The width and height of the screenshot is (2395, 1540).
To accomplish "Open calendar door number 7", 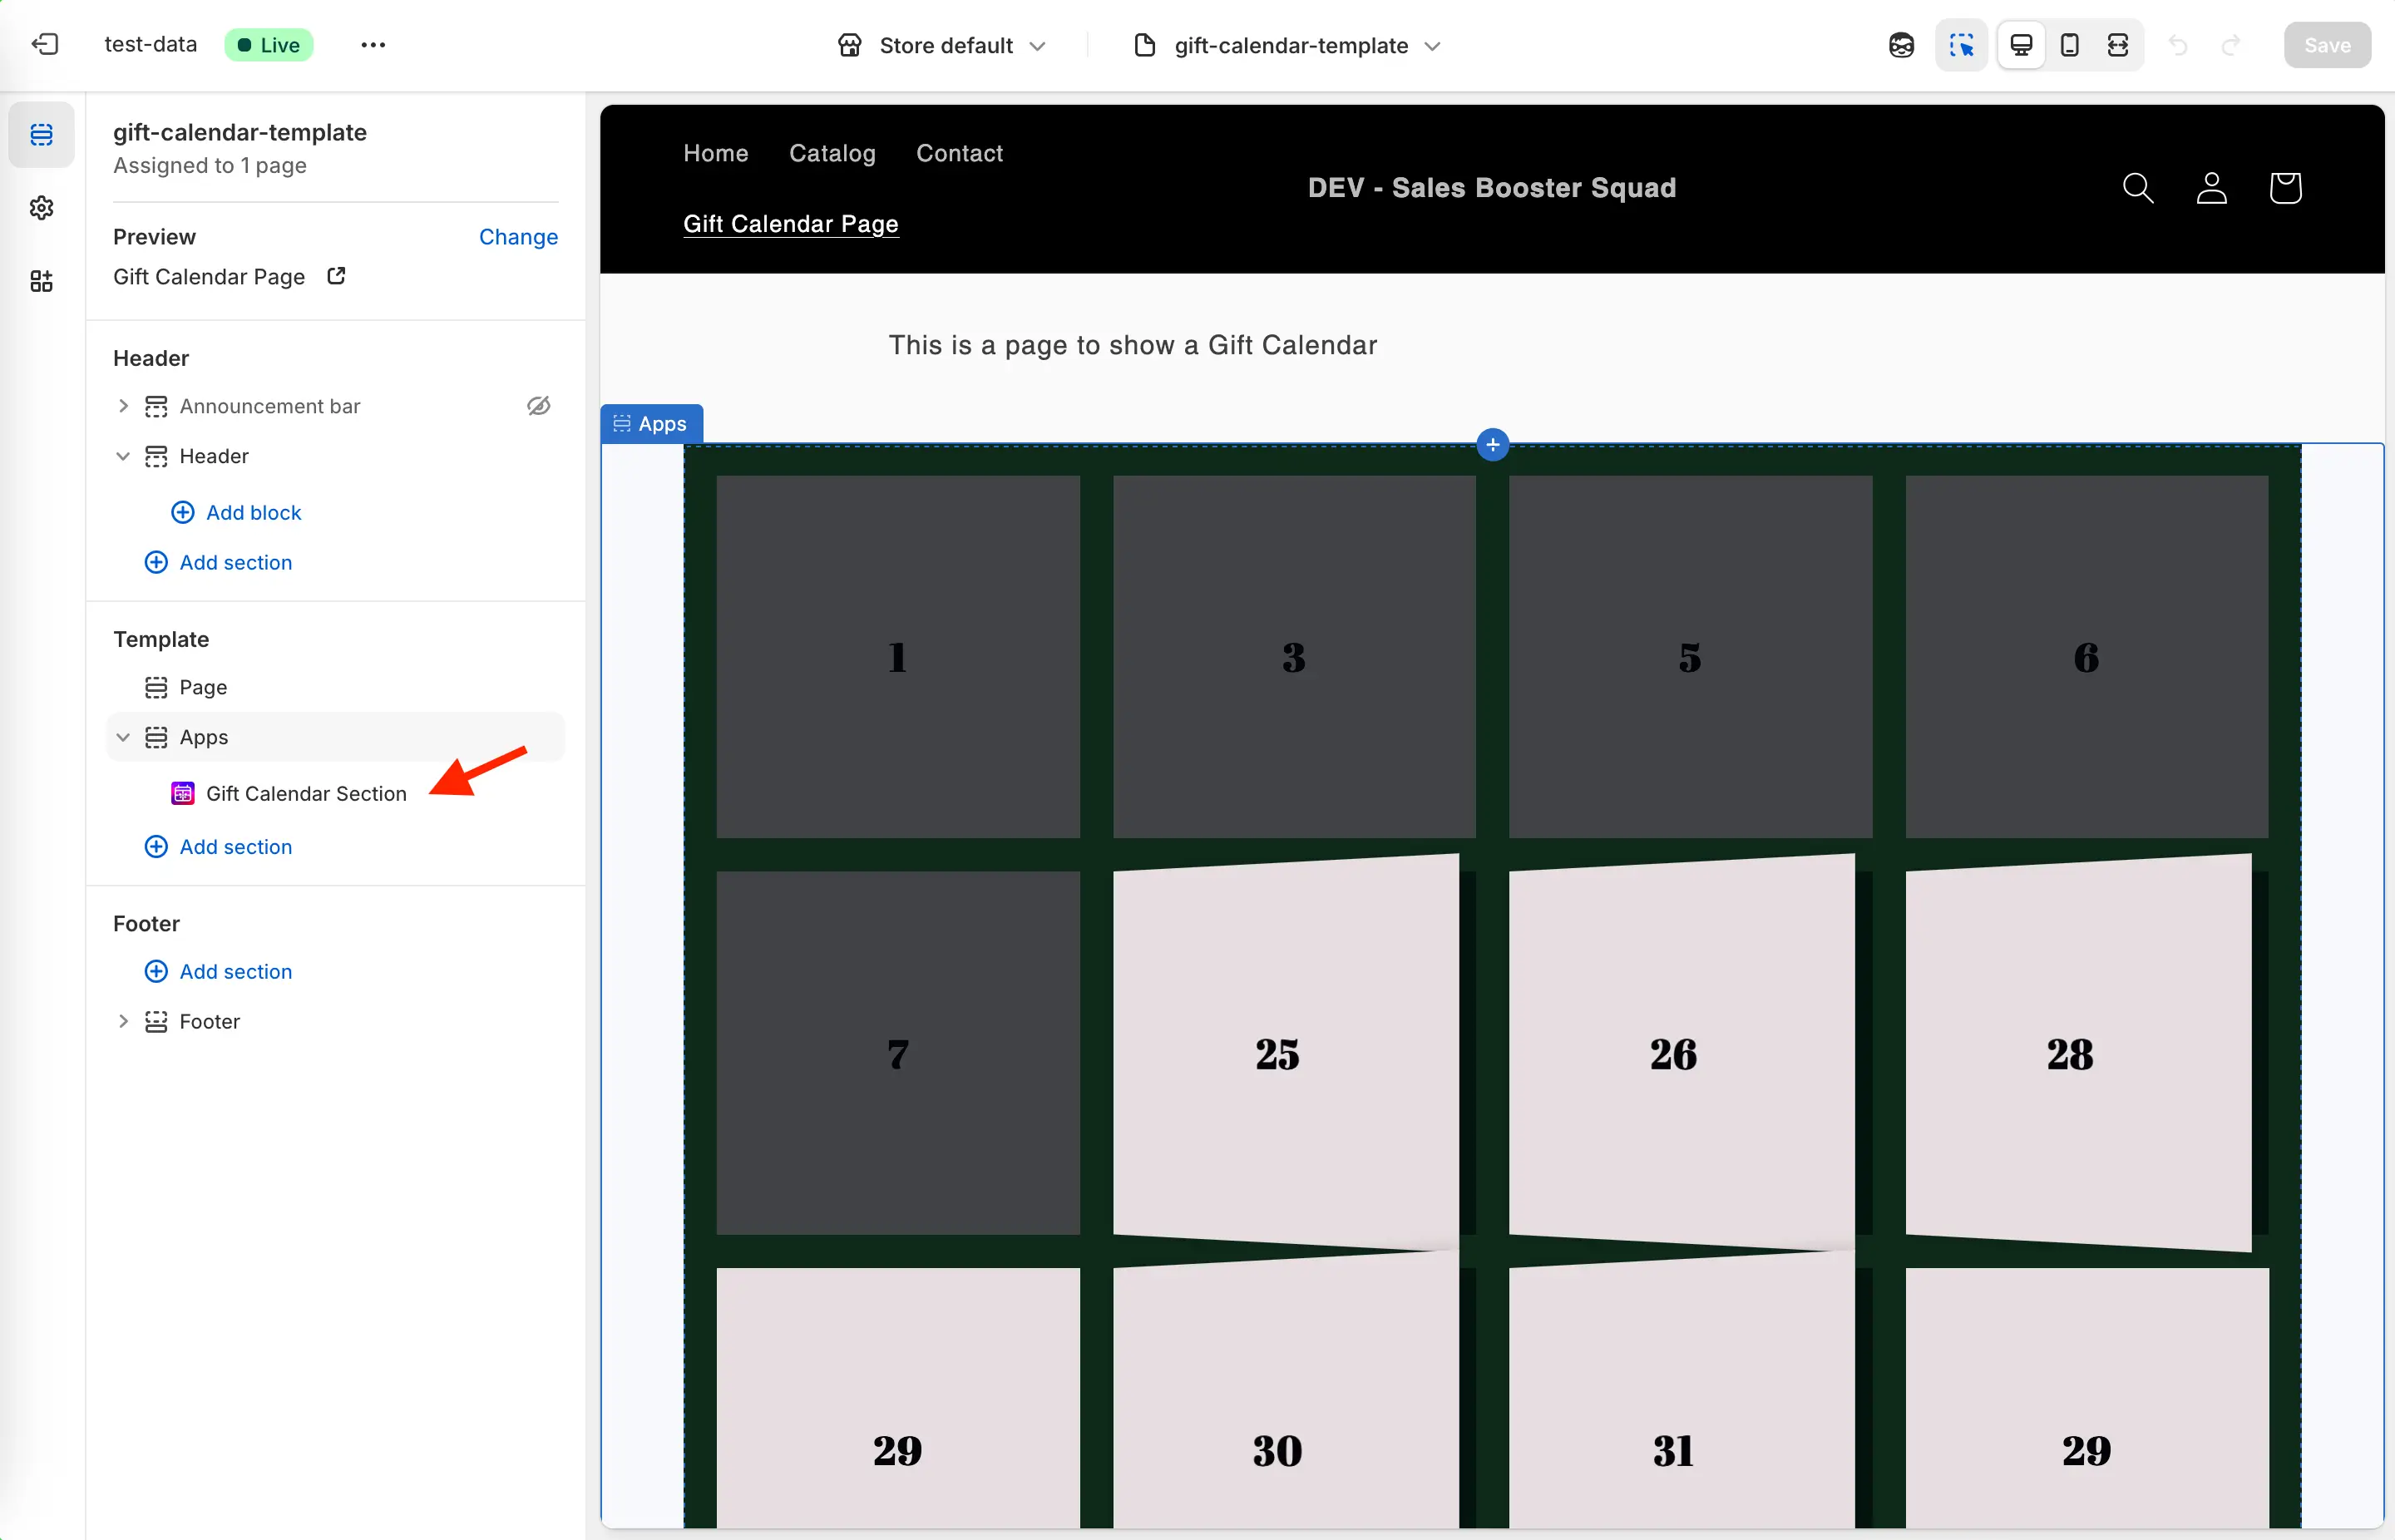I will tap(898, 1053).
